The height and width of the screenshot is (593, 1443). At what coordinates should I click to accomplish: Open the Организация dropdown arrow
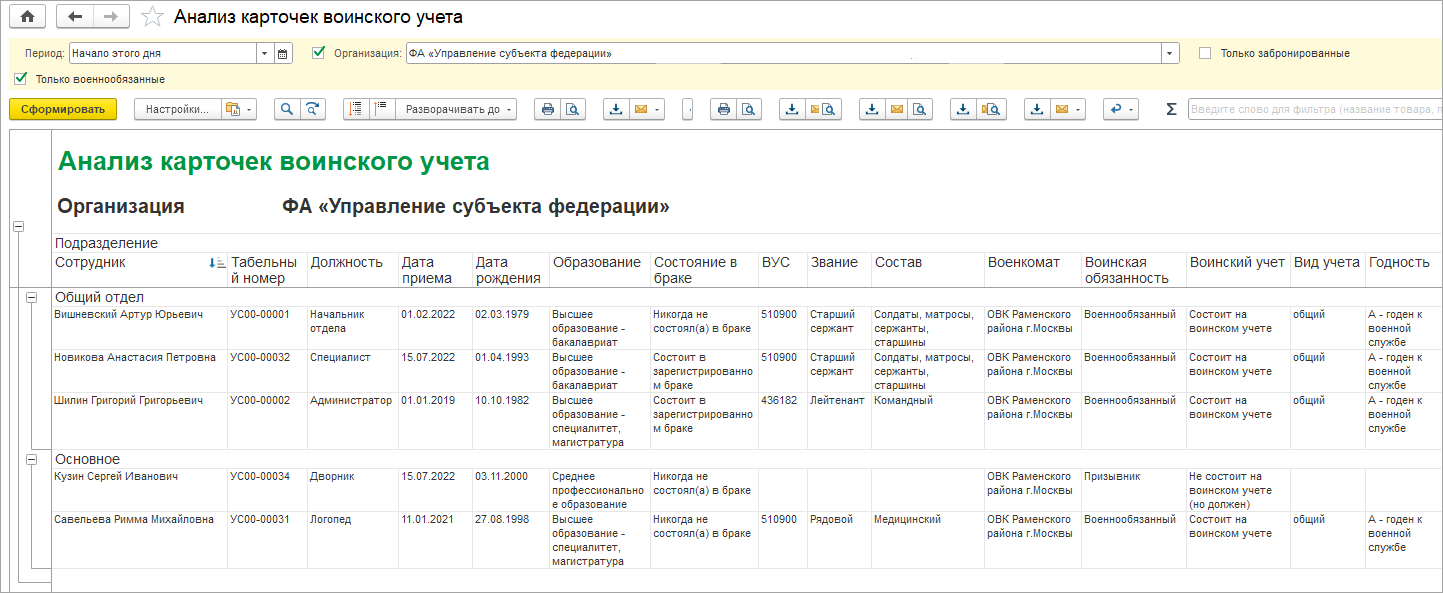click(1170, 53)
